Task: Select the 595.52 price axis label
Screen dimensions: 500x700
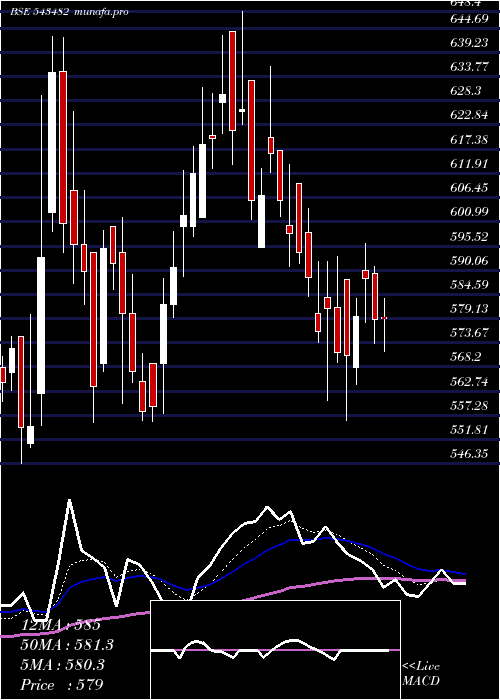Action: [x=469, y=236]
